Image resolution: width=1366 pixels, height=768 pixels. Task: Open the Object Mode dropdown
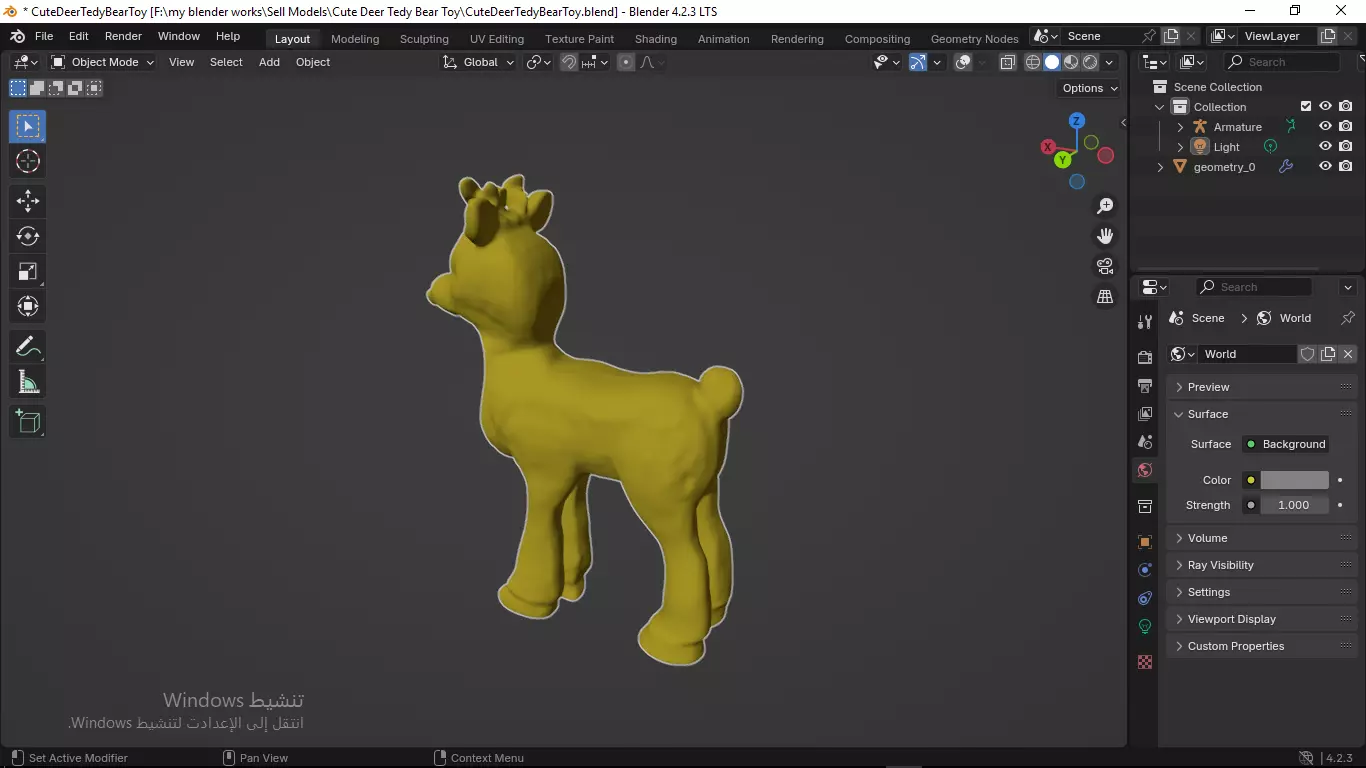click(x=103, y=62)
